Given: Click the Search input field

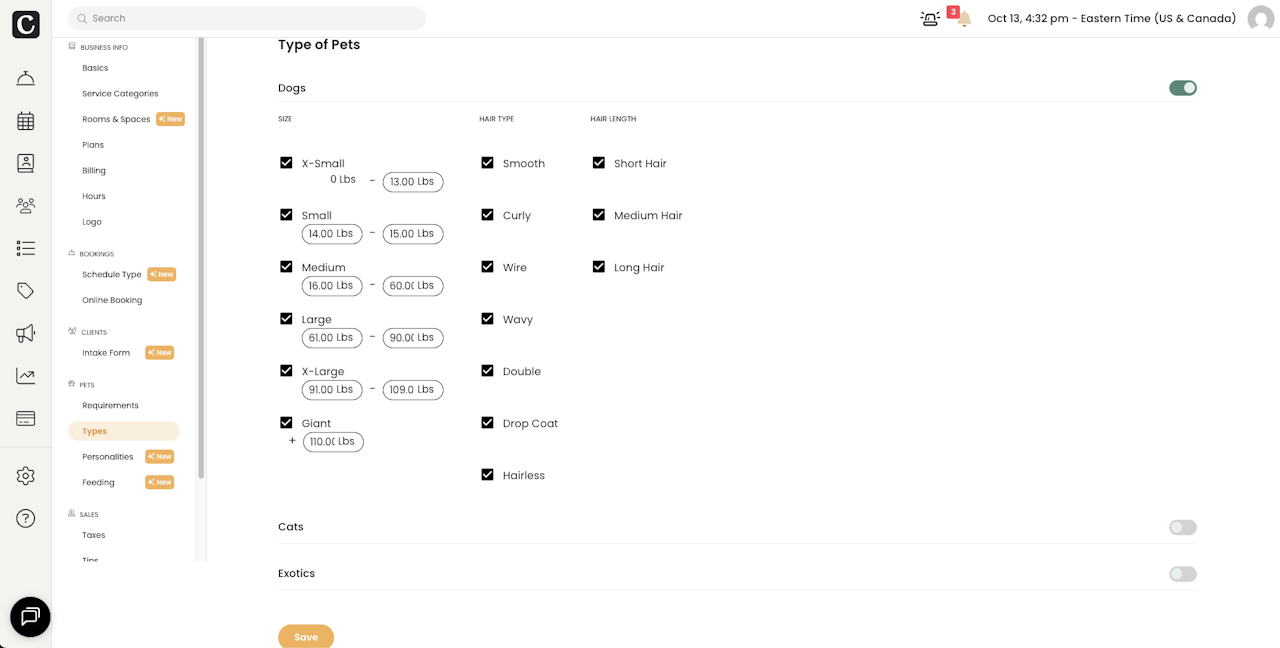Looking at the screenshot, I should click(x=250, y=18).
